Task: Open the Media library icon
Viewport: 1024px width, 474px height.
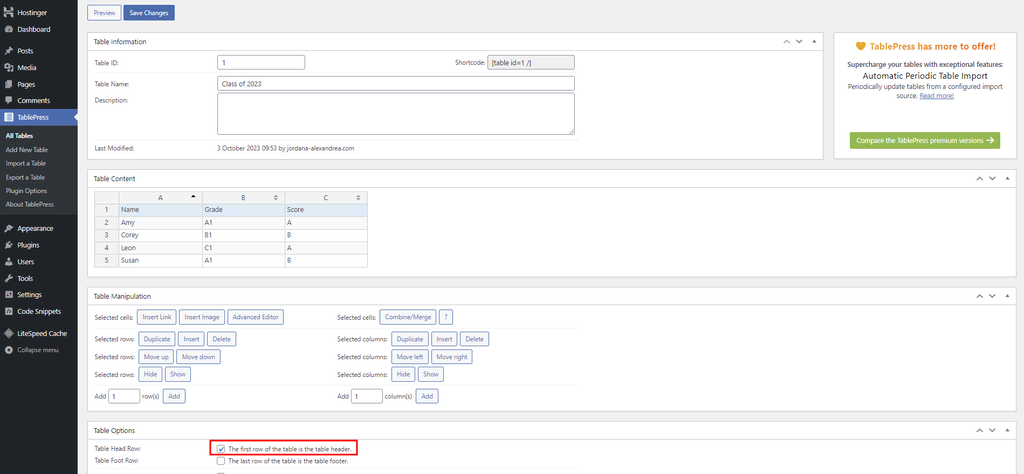Action: (8, 68)
